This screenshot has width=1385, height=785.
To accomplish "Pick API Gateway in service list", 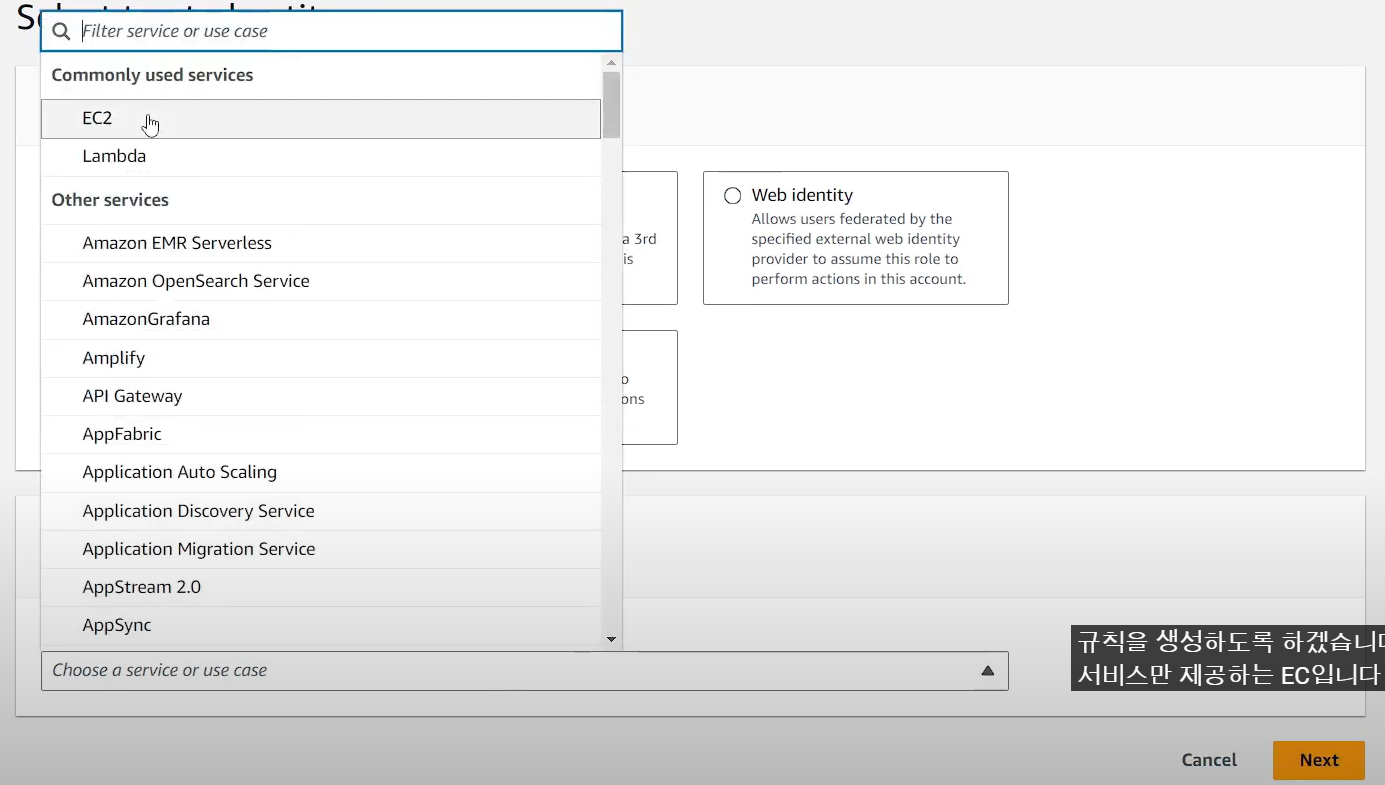I will (x=321, y=396).
